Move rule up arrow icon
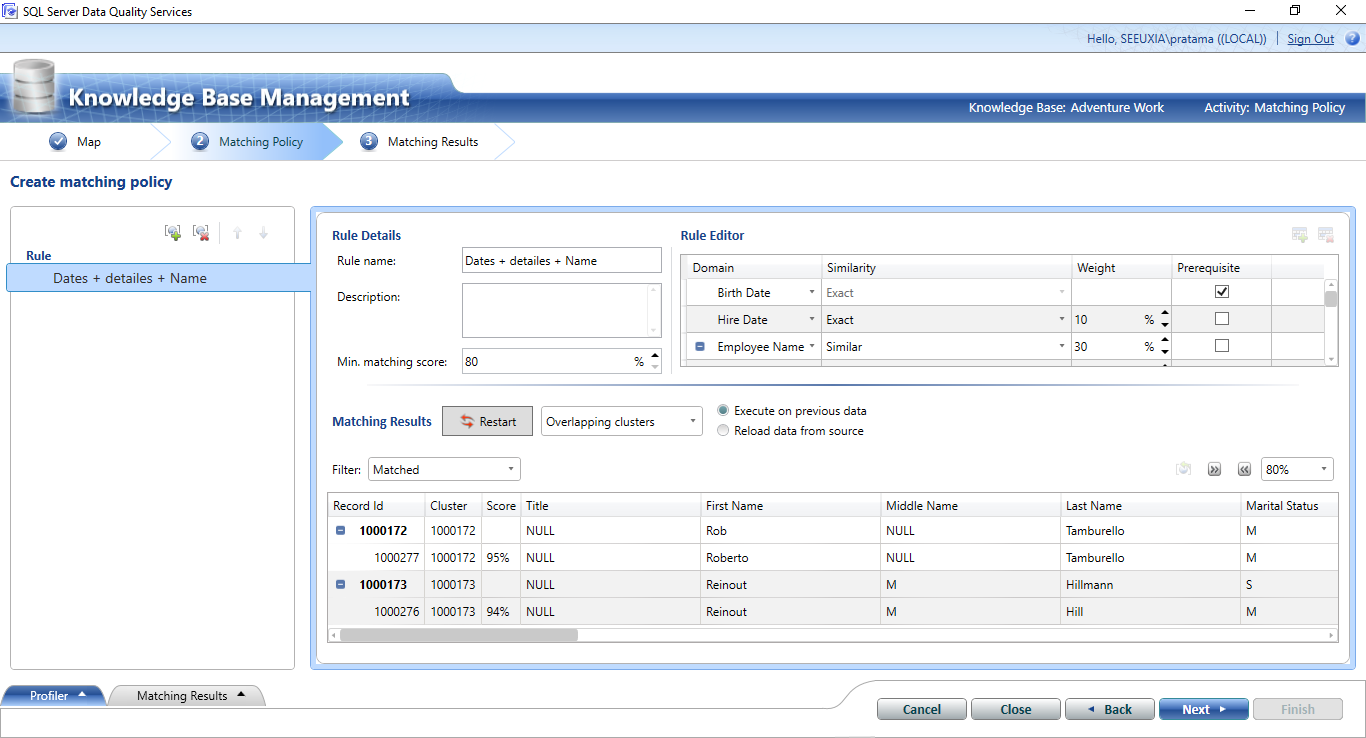Image resolution: width=1366 pixels, height=738 pixels. pyautogui.click(x=237, y=233)
